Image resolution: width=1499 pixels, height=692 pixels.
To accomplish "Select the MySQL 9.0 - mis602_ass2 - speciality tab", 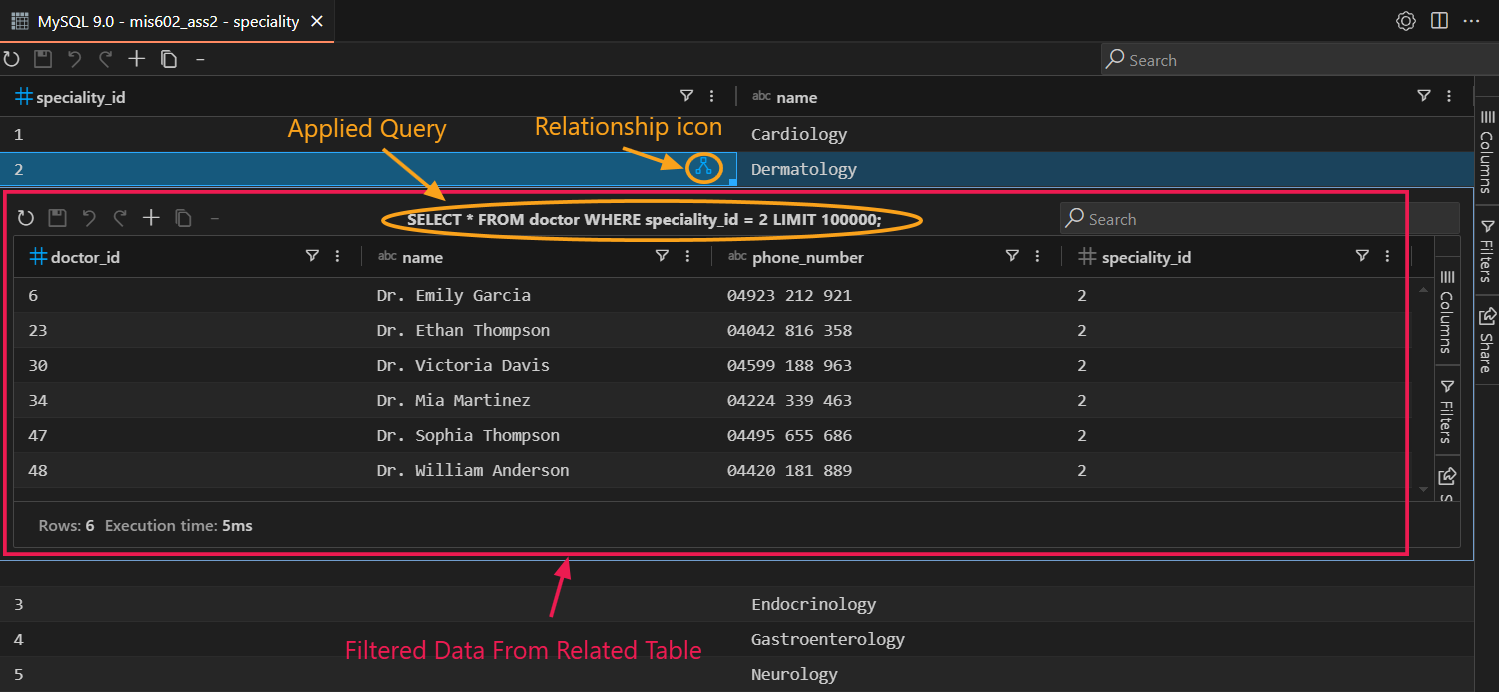I will (167, 21).
